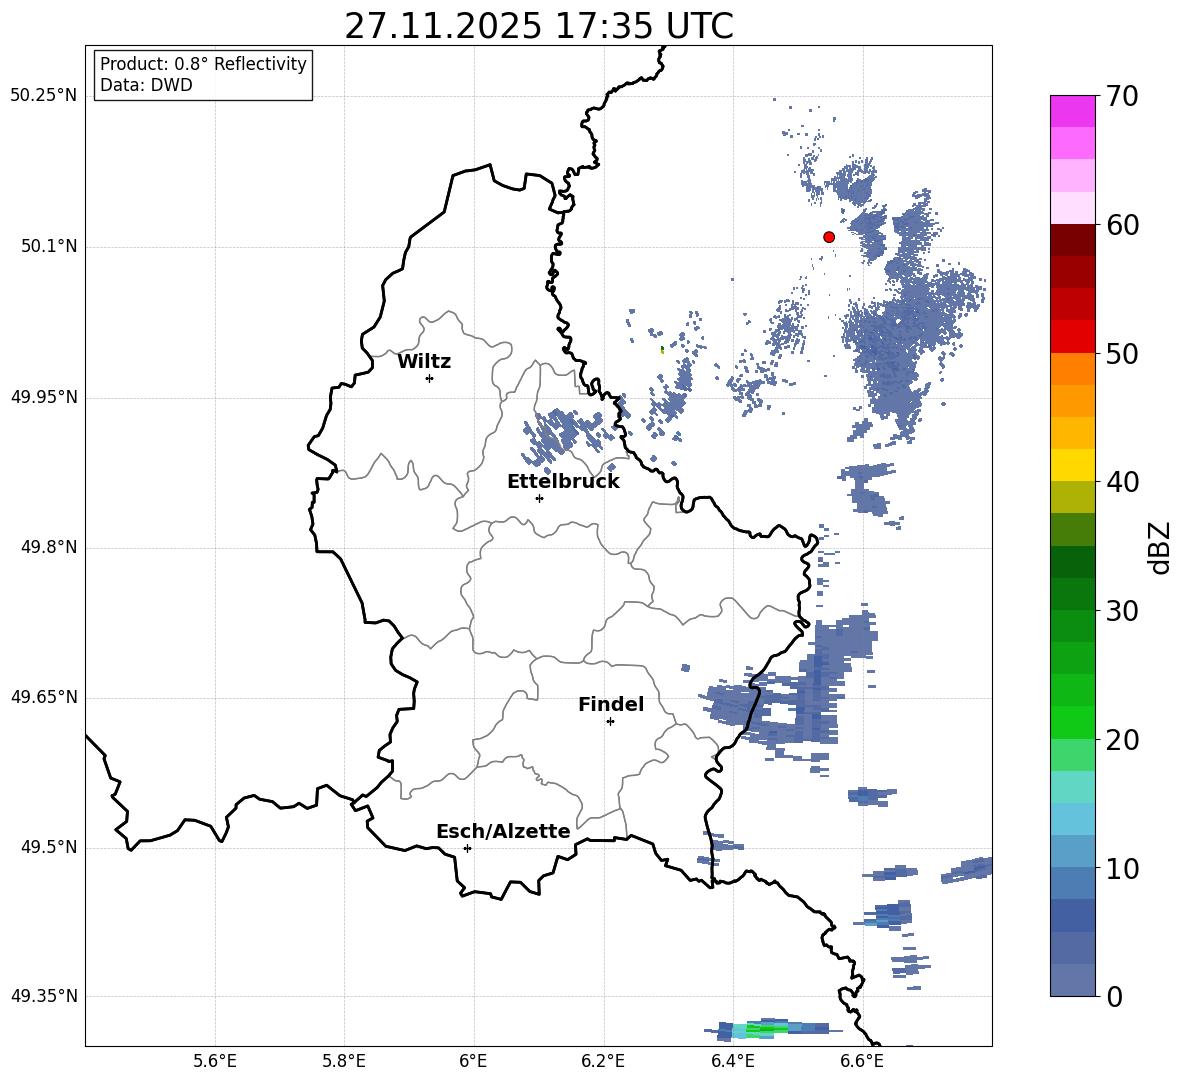Click the 49.65°N latitude tick label

point(44,697)
